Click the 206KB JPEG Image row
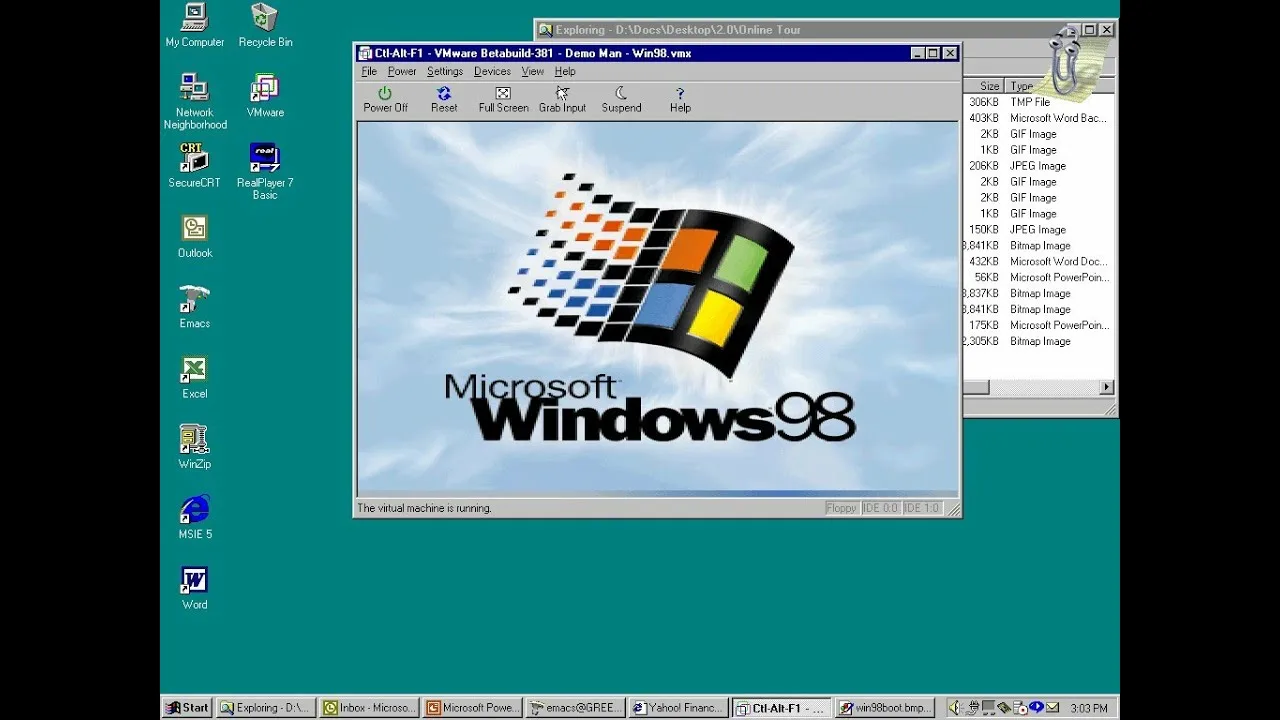1280x720 pixels. (x=1038, y=166)
